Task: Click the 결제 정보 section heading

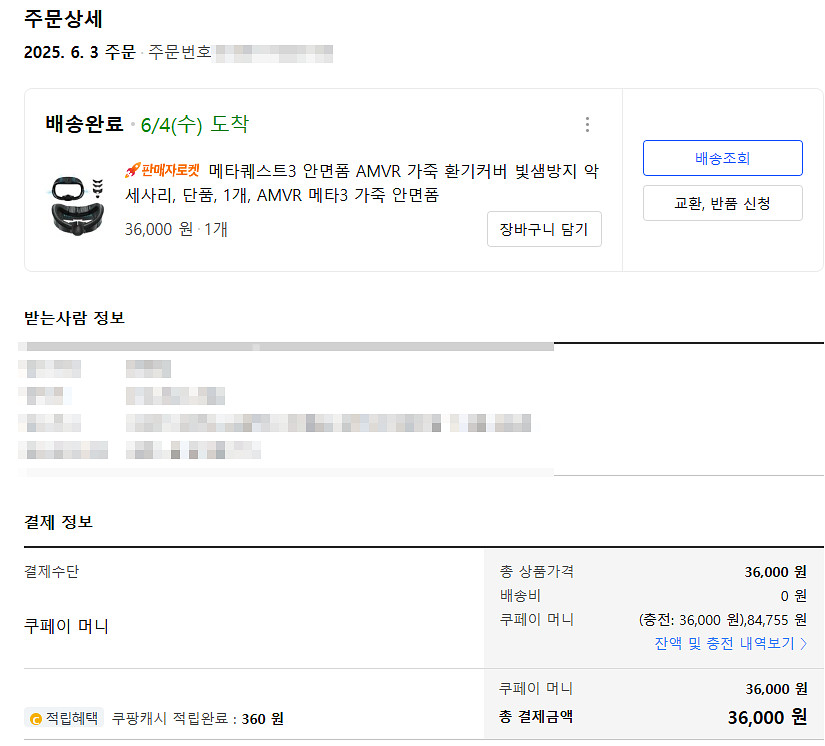Action: [x=58, y=522]
